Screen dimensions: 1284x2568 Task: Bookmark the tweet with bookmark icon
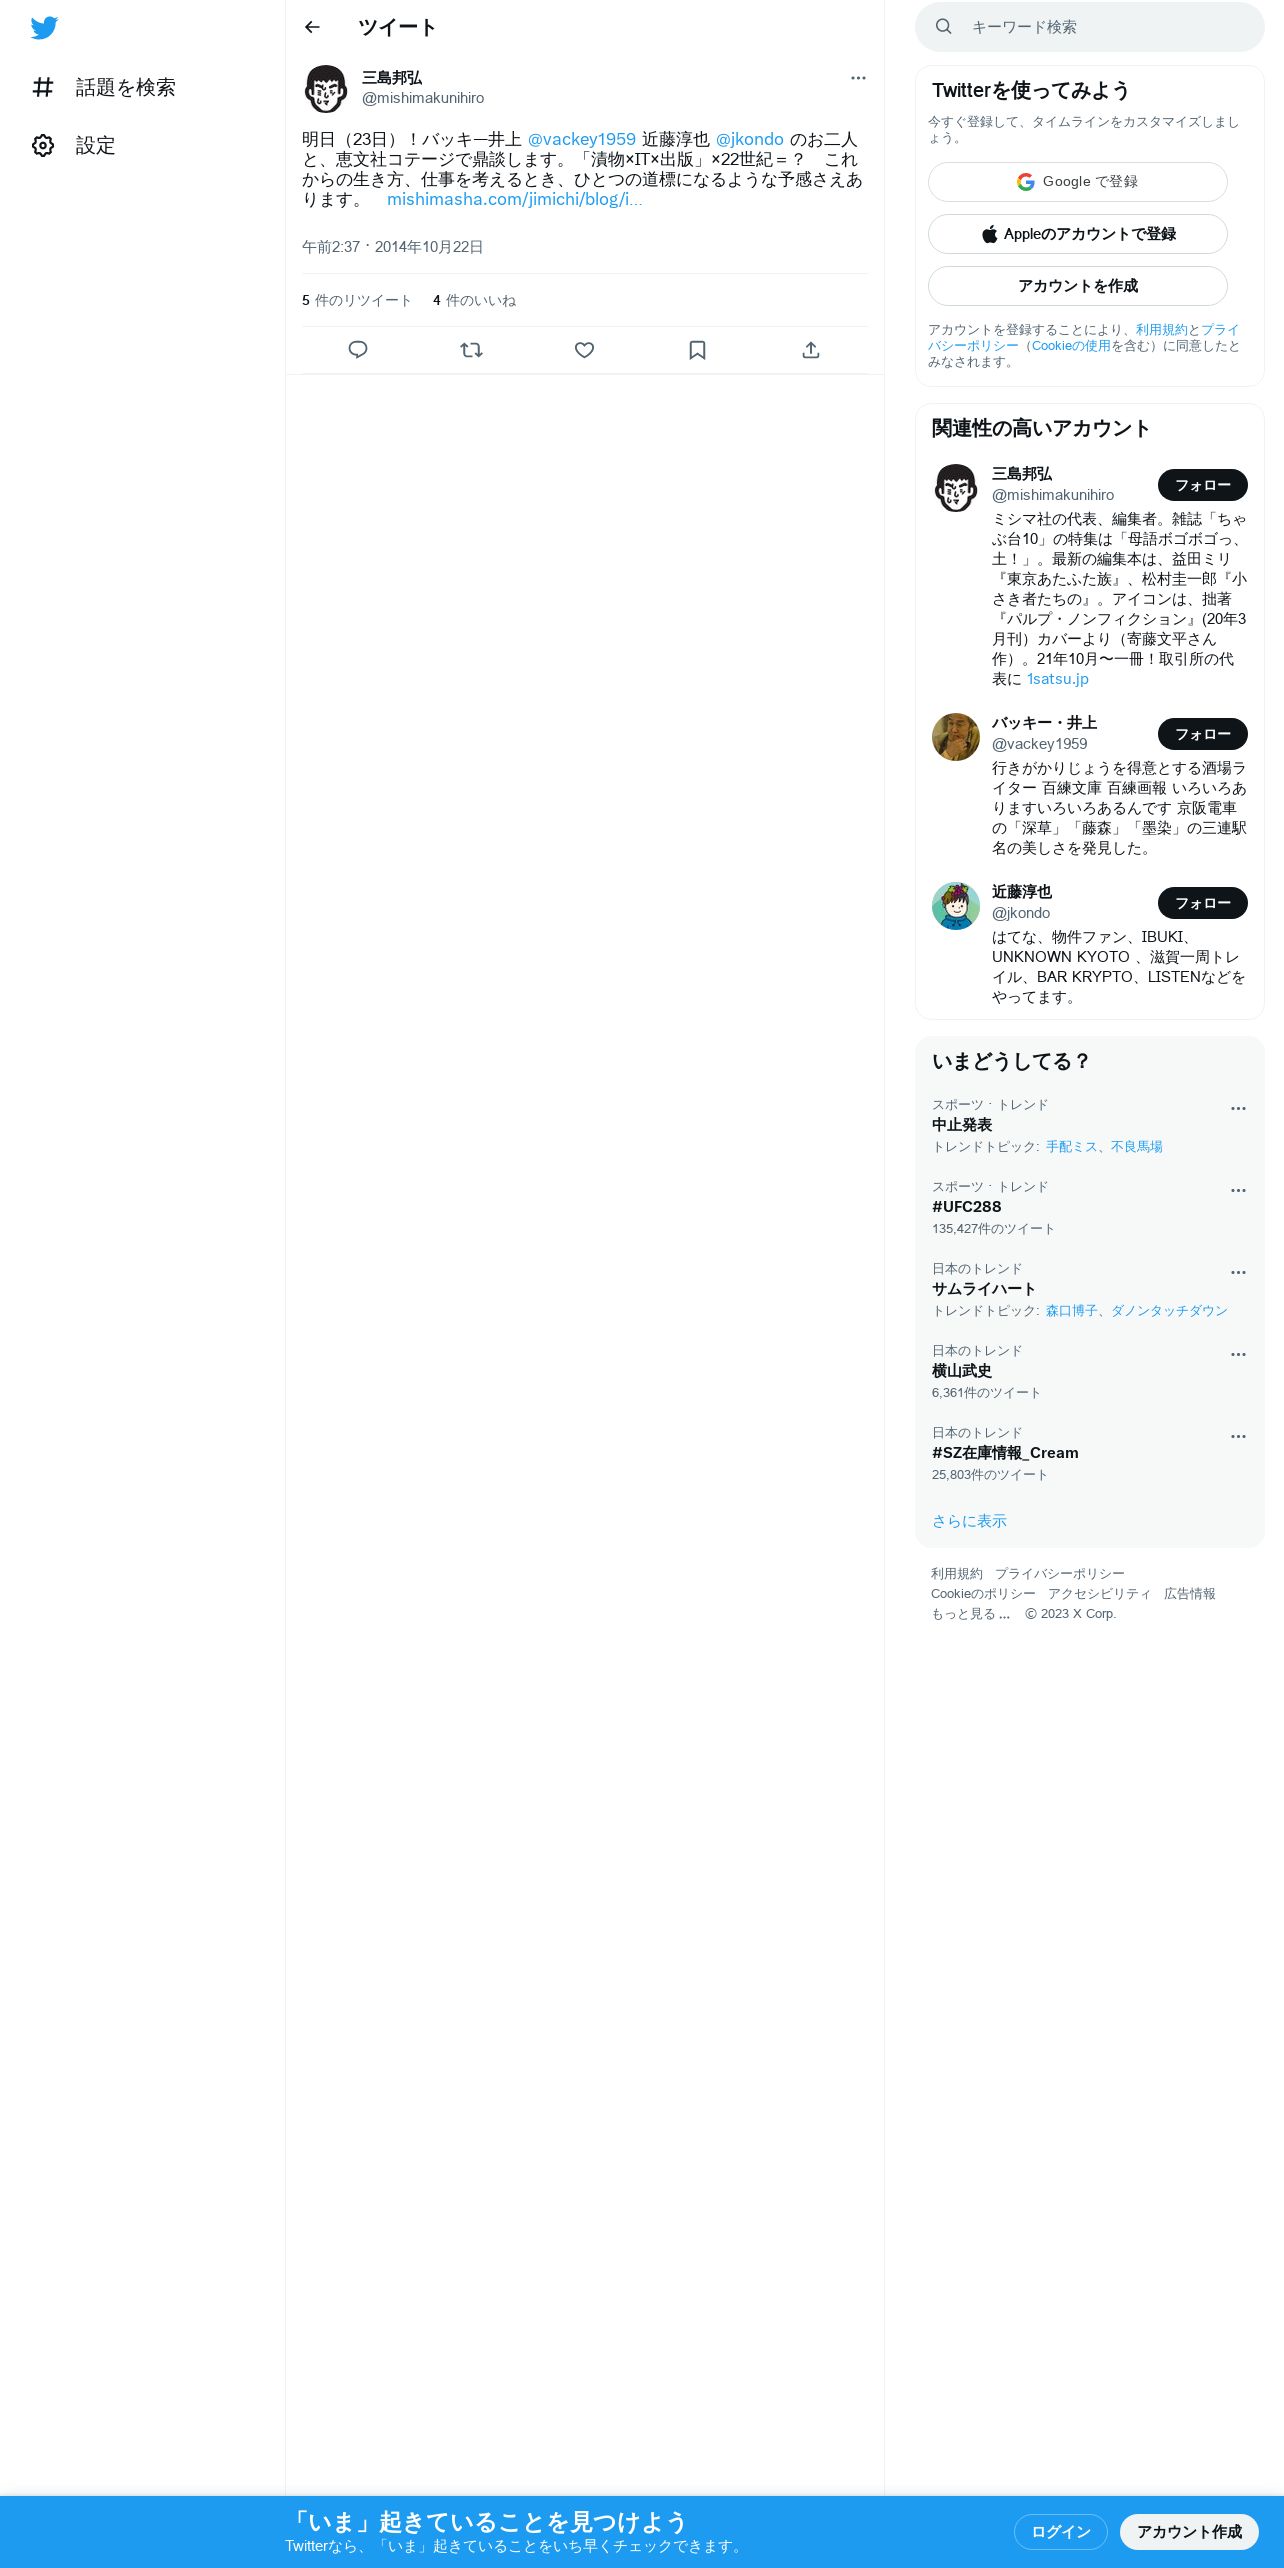(698, 350)
